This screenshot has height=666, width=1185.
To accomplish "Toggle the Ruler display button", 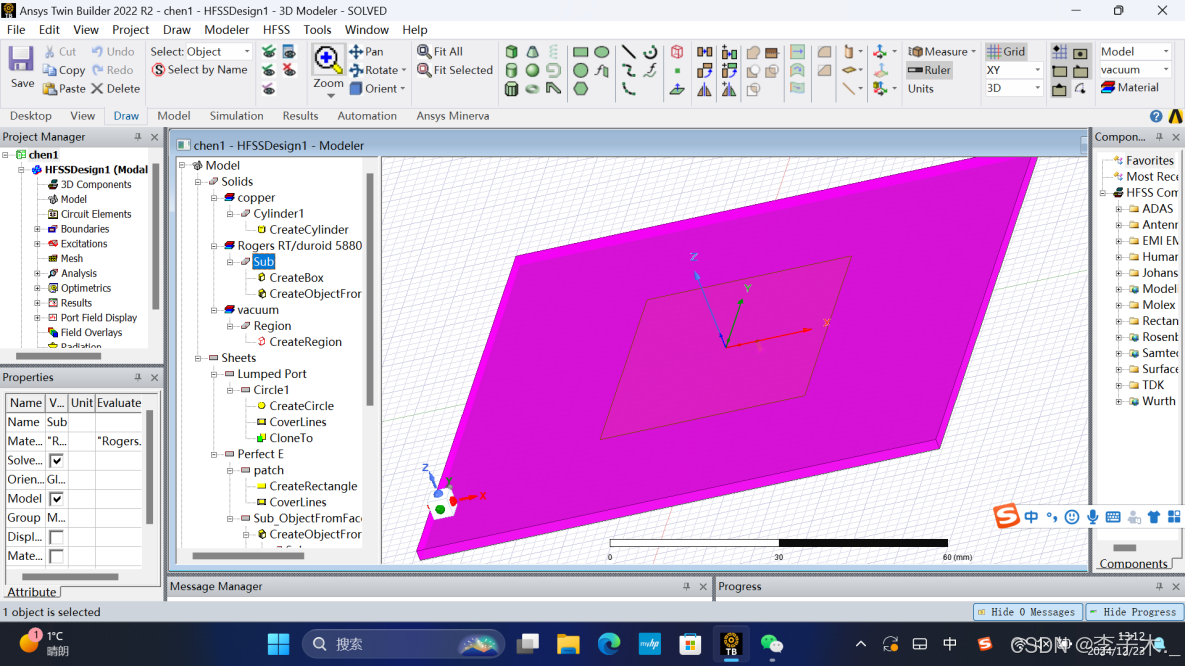I will (x=929, y=70).
